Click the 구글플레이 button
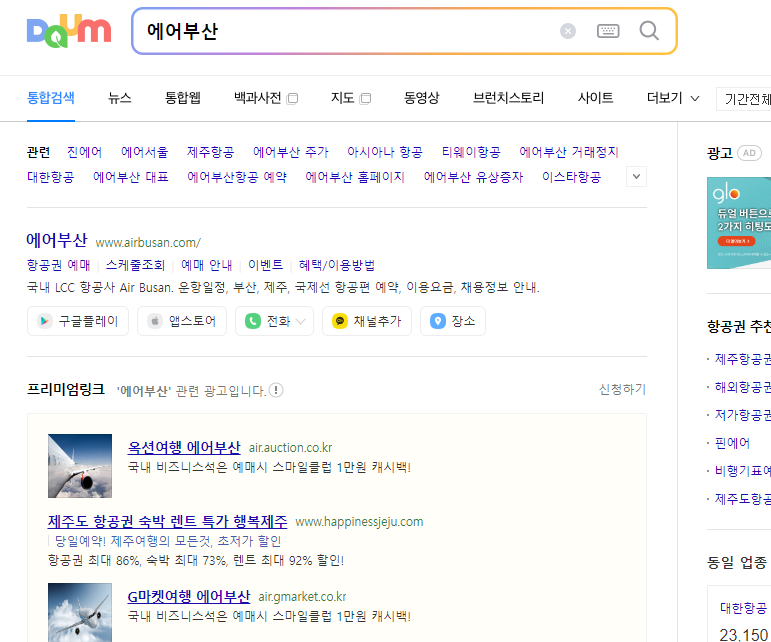Screen dimensions: 771x642 pyautogui.click(x=78, y=321)
